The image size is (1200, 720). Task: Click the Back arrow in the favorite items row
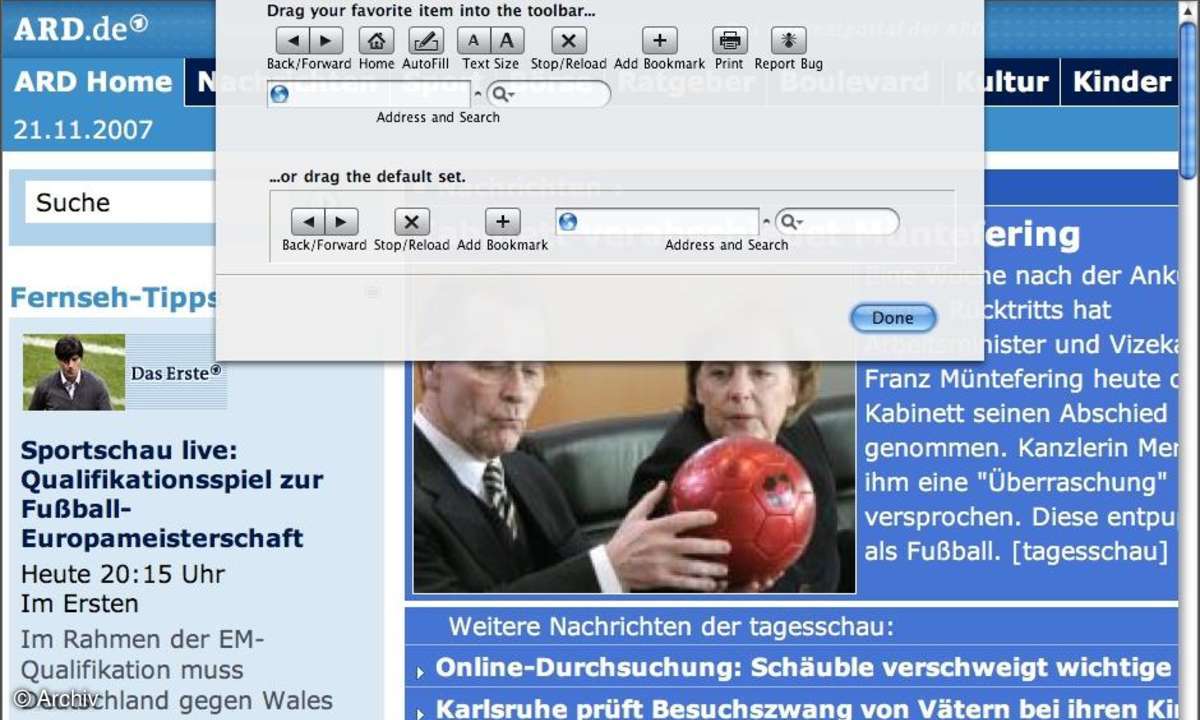pos(293,41)
